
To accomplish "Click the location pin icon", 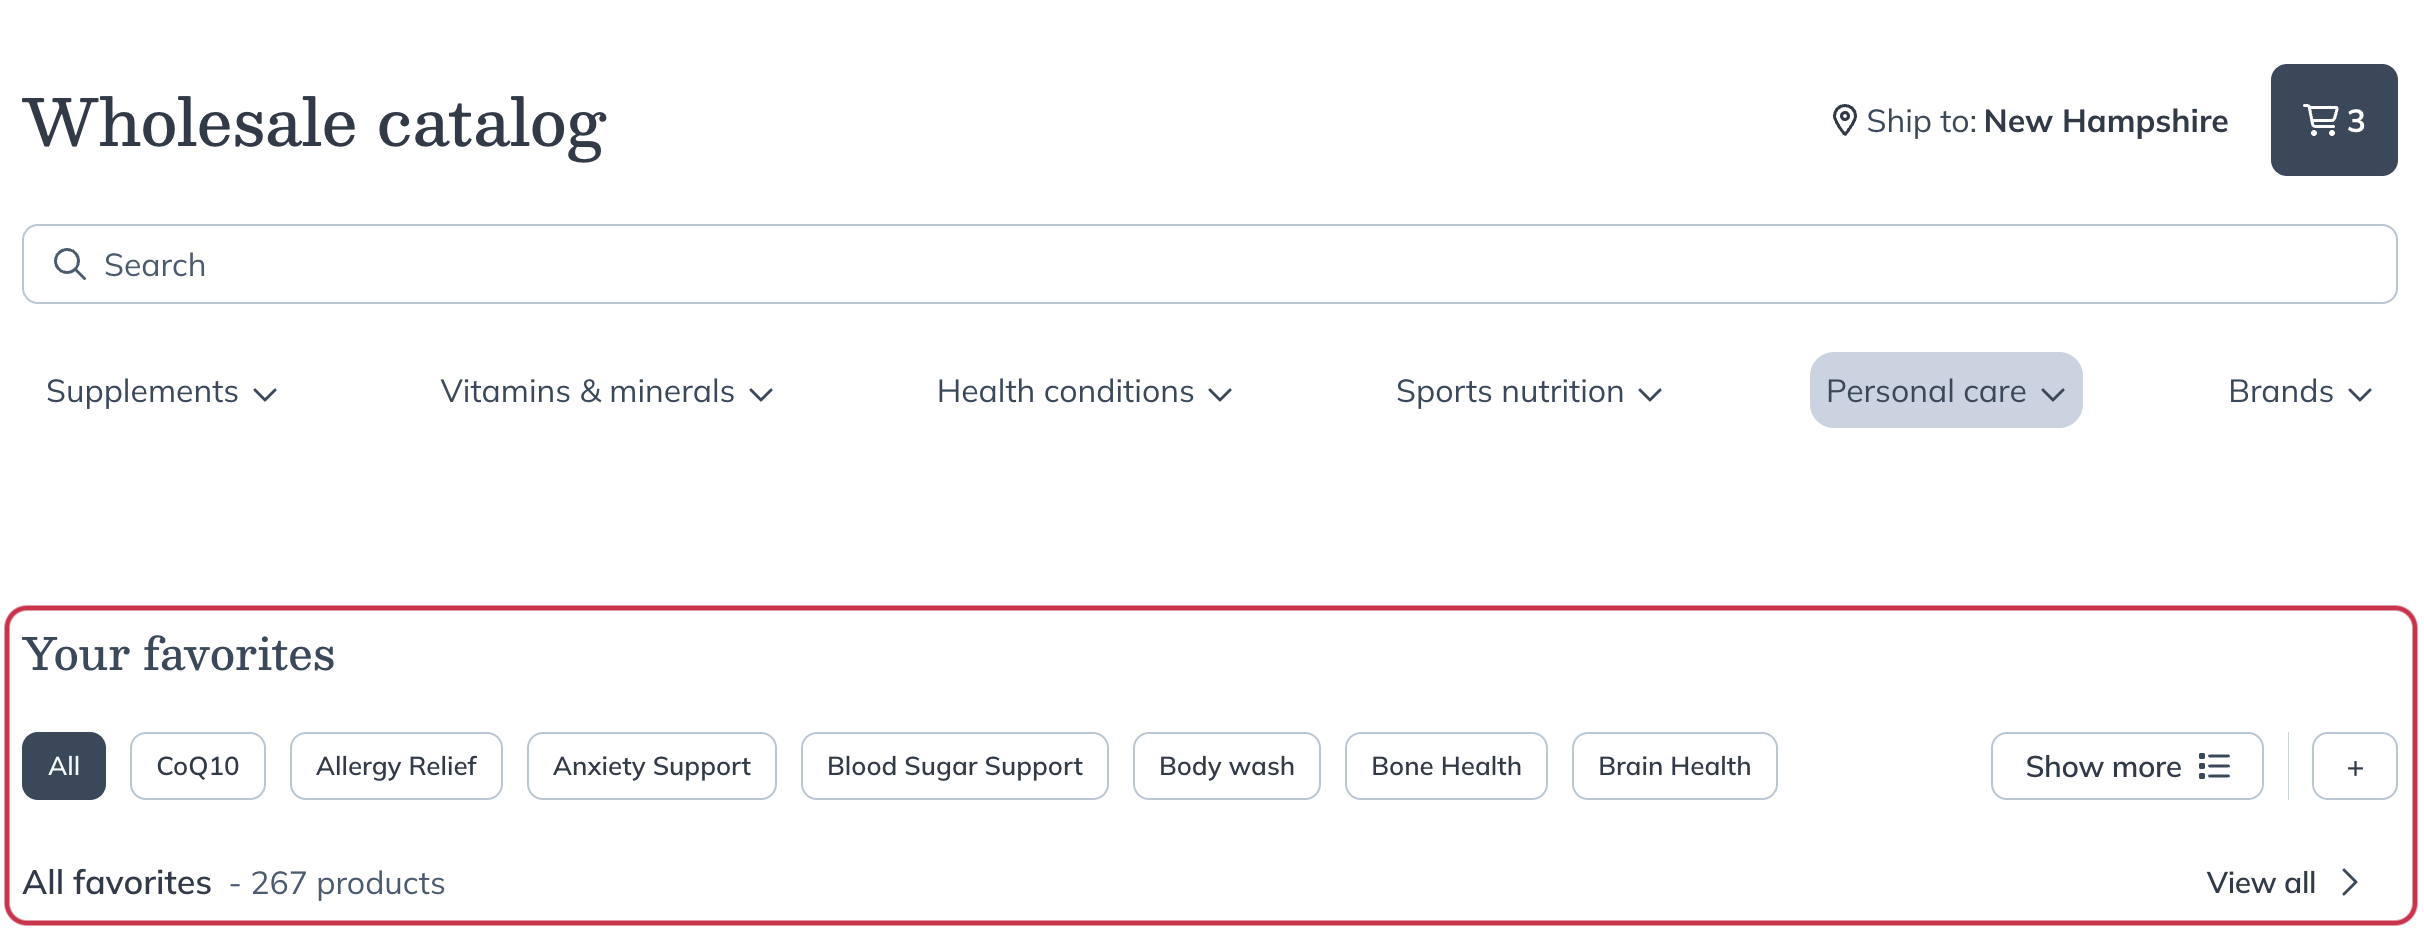I will pyautogui.click(x=1844, y=120).
